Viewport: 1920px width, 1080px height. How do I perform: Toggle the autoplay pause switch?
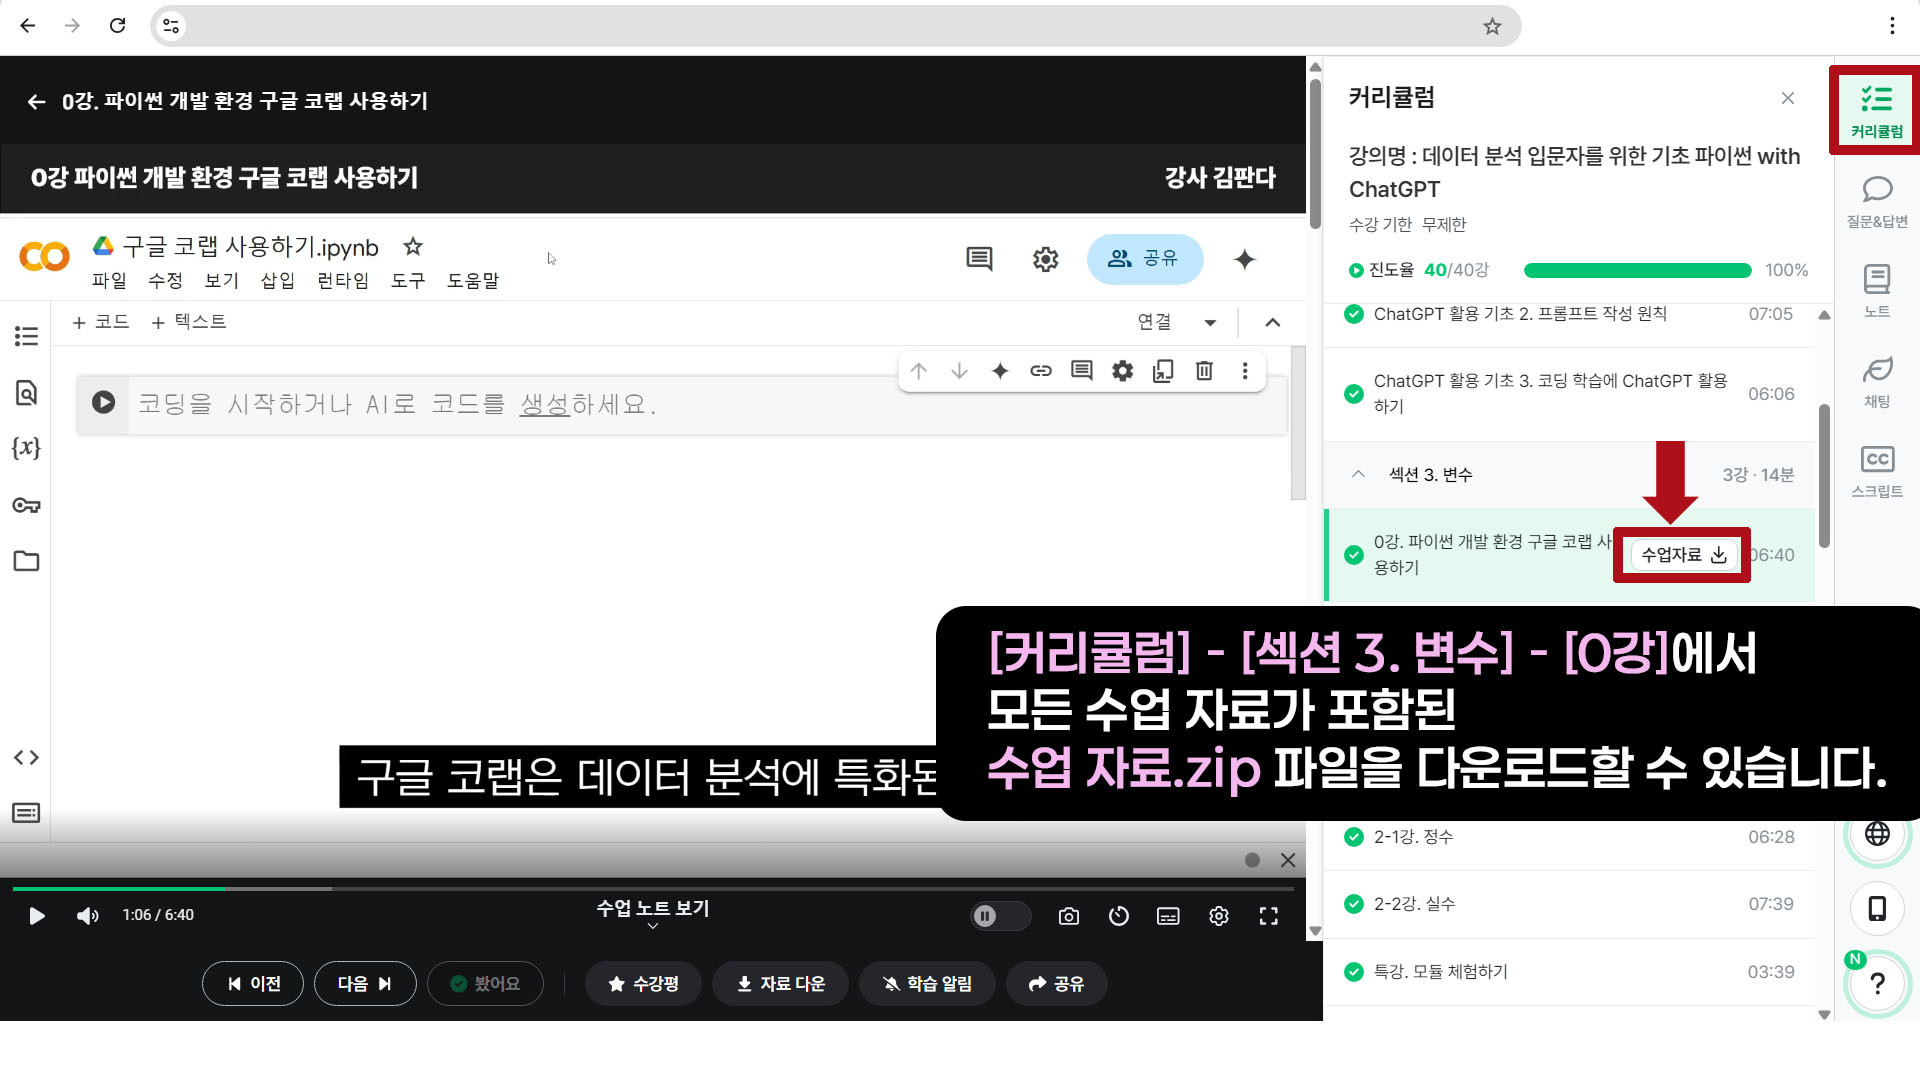1000,916
